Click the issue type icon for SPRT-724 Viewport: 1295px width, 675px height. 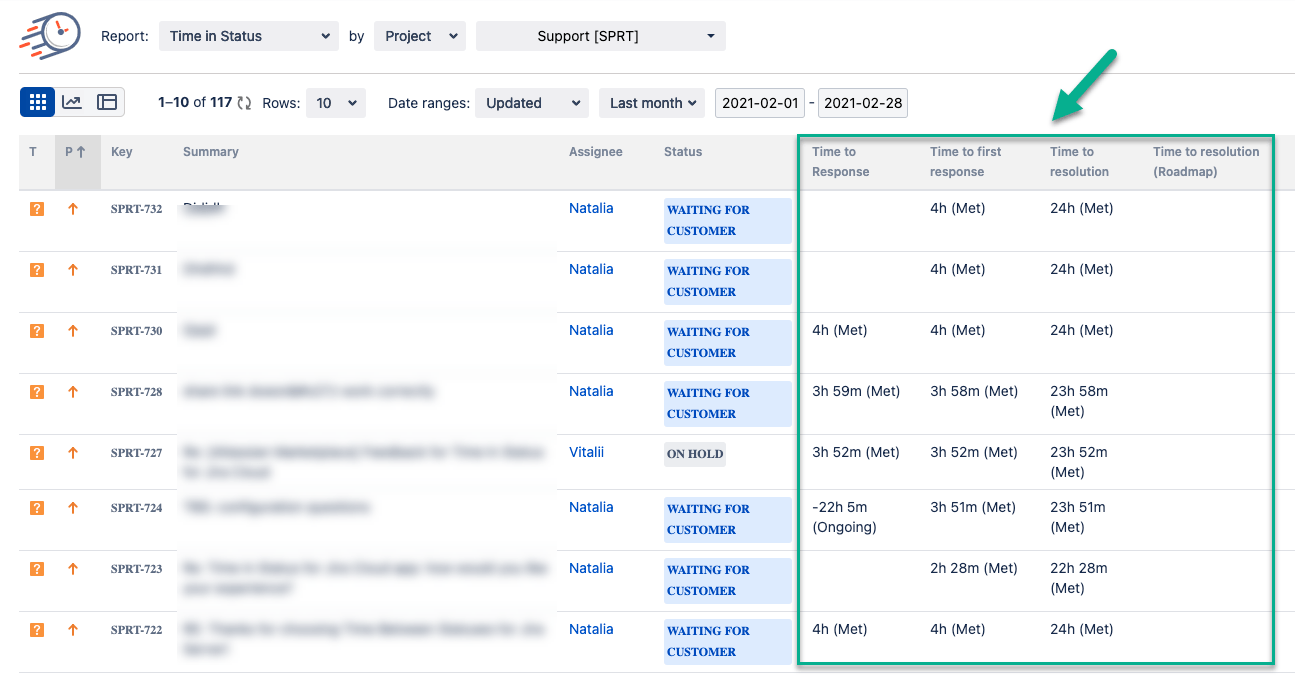[x=36, y=508]
